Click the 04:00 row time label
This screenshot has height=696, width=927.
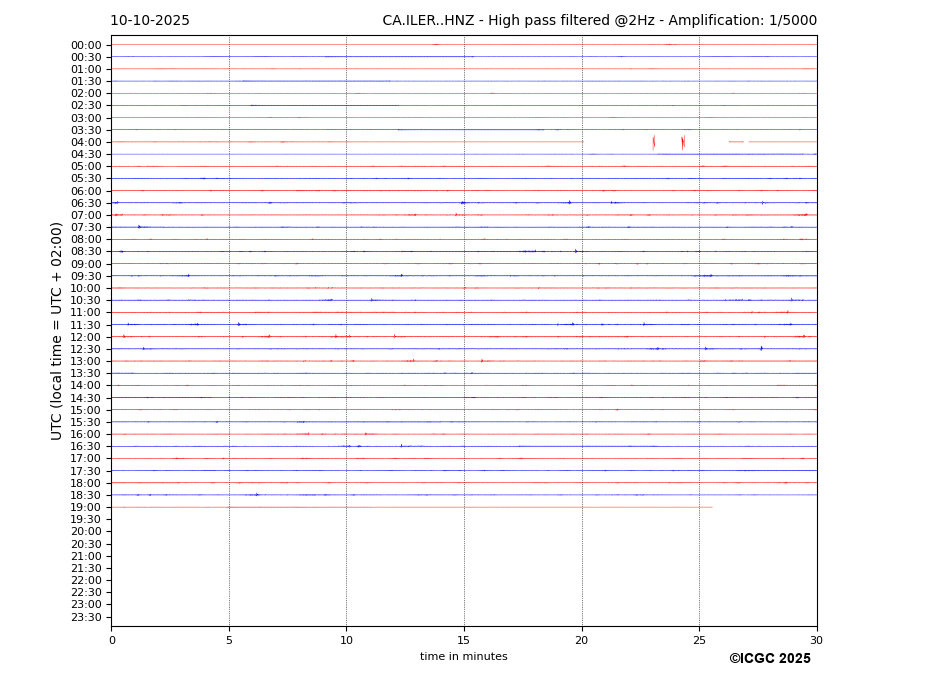86,142
